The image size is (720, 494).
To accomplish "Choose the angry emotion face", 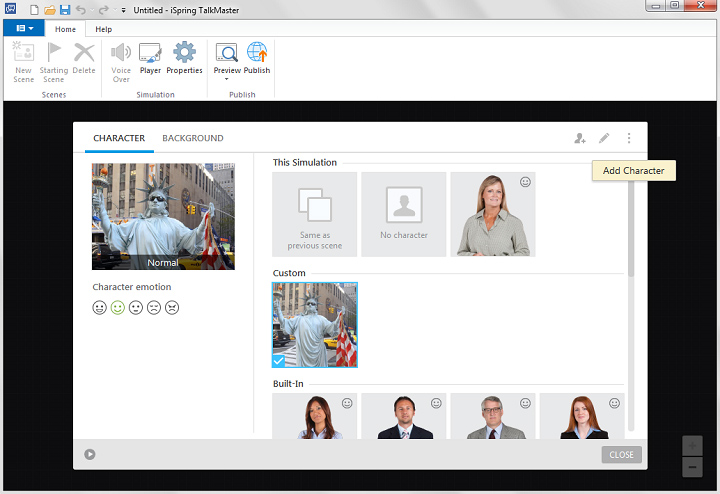I will (172, 308).
